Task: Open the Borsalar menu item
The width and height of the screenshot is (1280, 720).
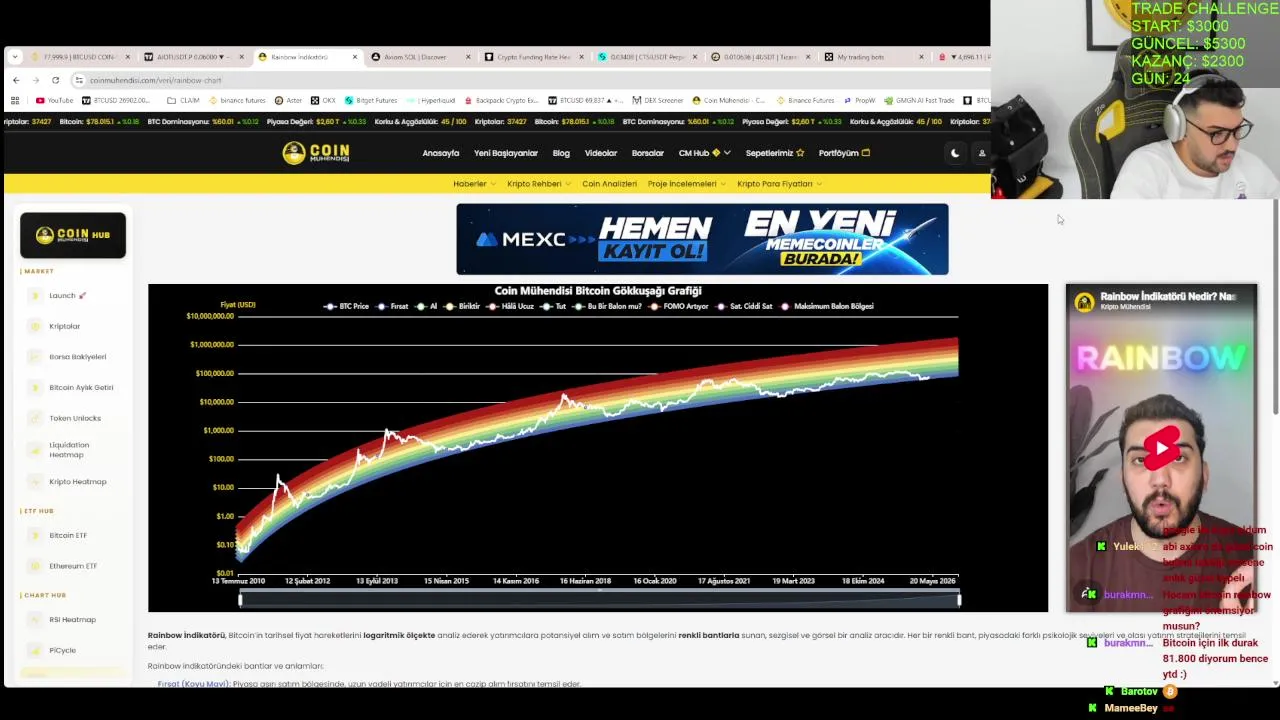Action: pyautogui.click(x=648, y=153)
